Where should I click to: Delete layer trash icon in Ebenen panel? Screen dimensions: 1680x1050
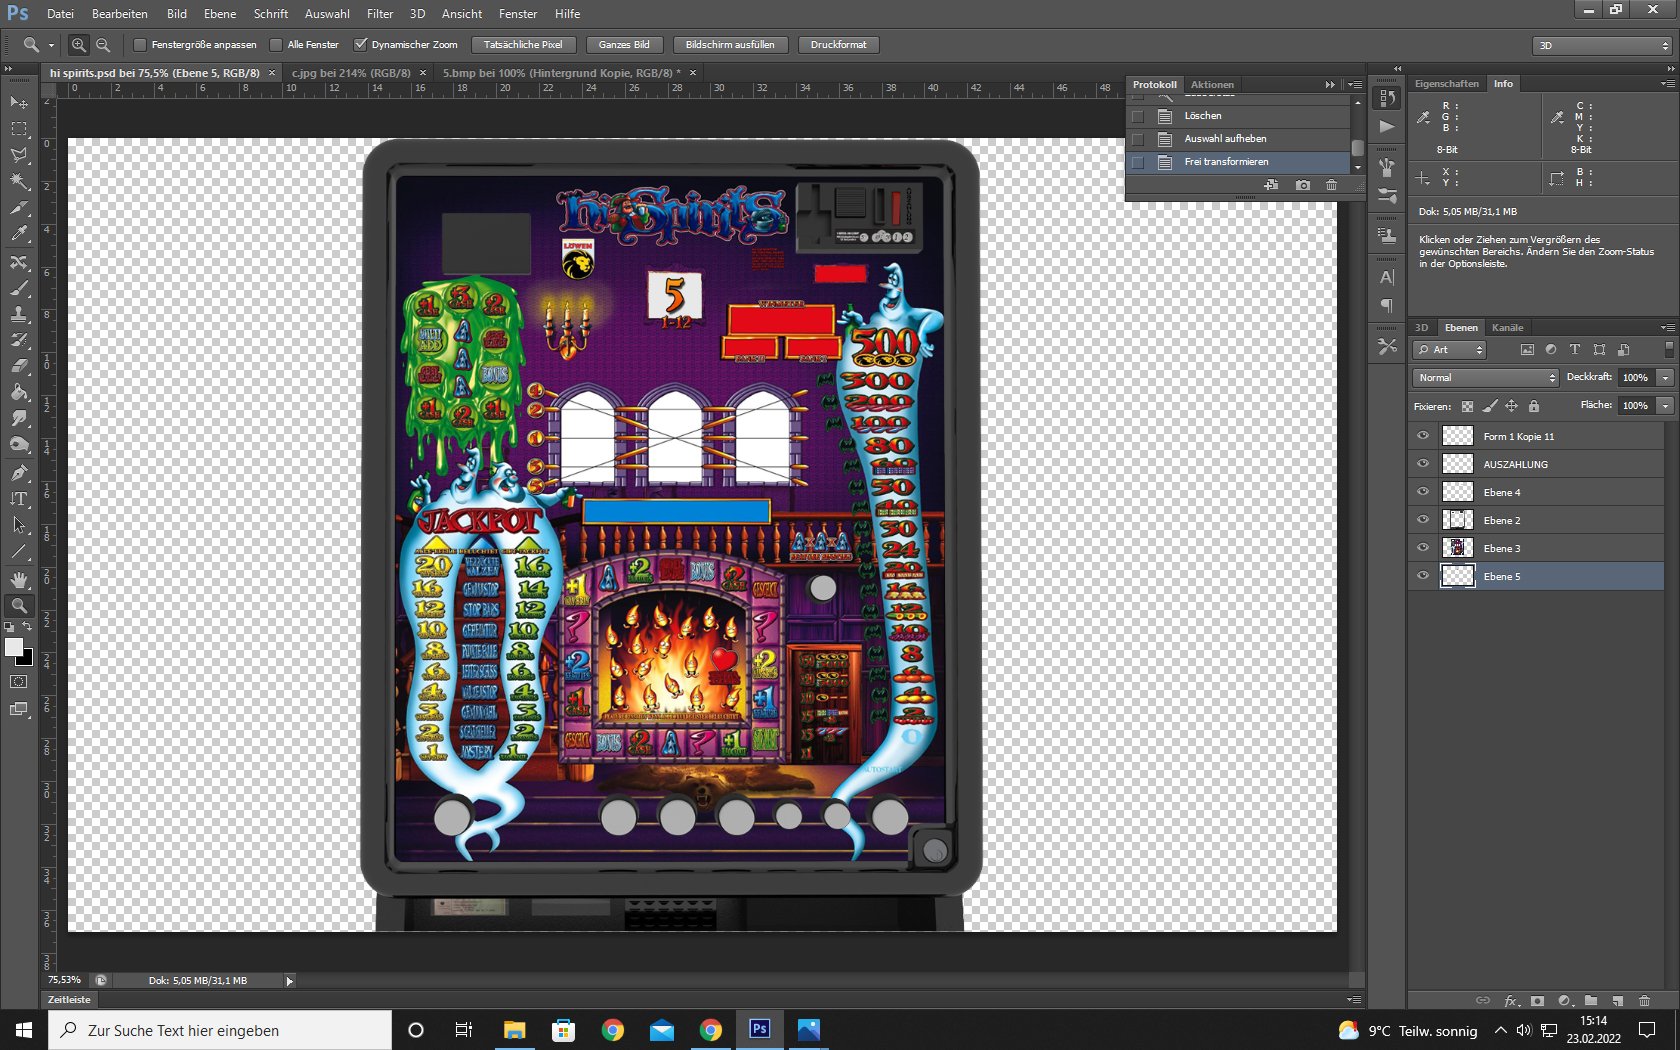point(1645,1001)
